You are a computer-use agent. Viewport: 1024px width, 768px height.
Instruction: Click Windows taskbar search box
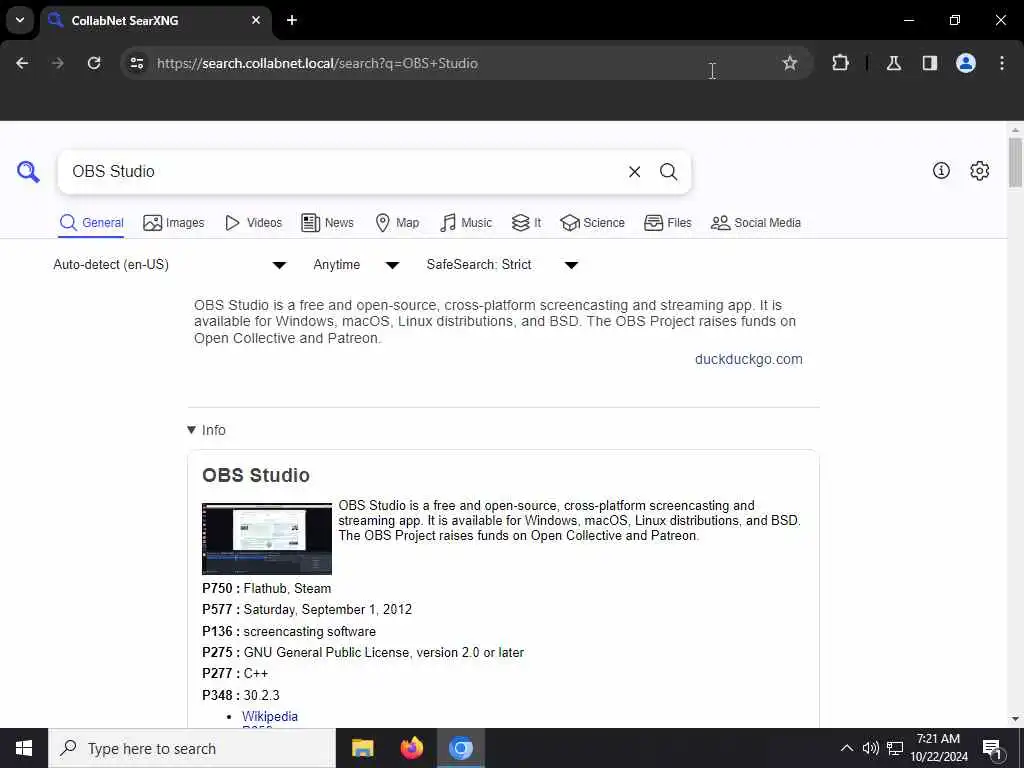(192, 748)
